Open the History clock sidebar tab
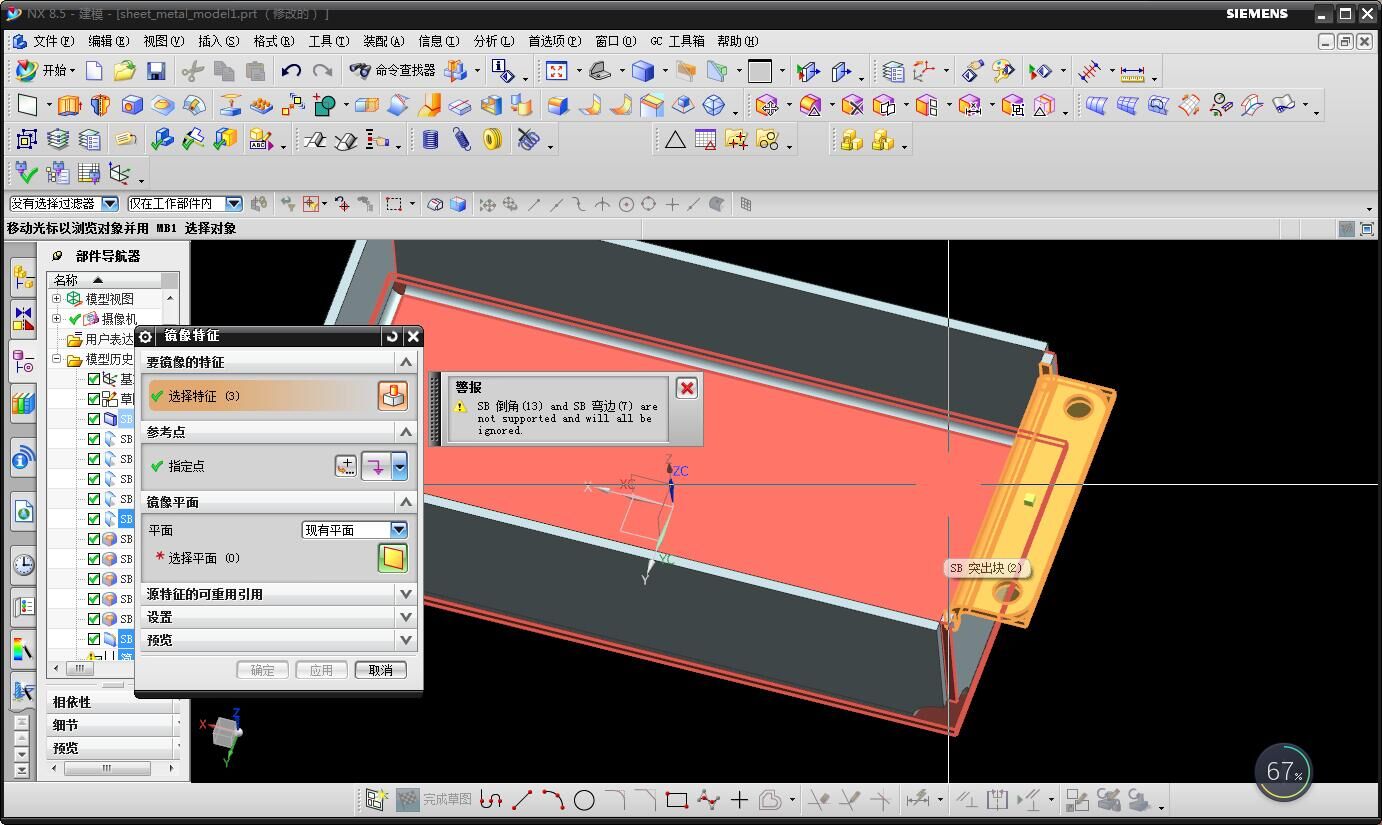 point(23,564)
